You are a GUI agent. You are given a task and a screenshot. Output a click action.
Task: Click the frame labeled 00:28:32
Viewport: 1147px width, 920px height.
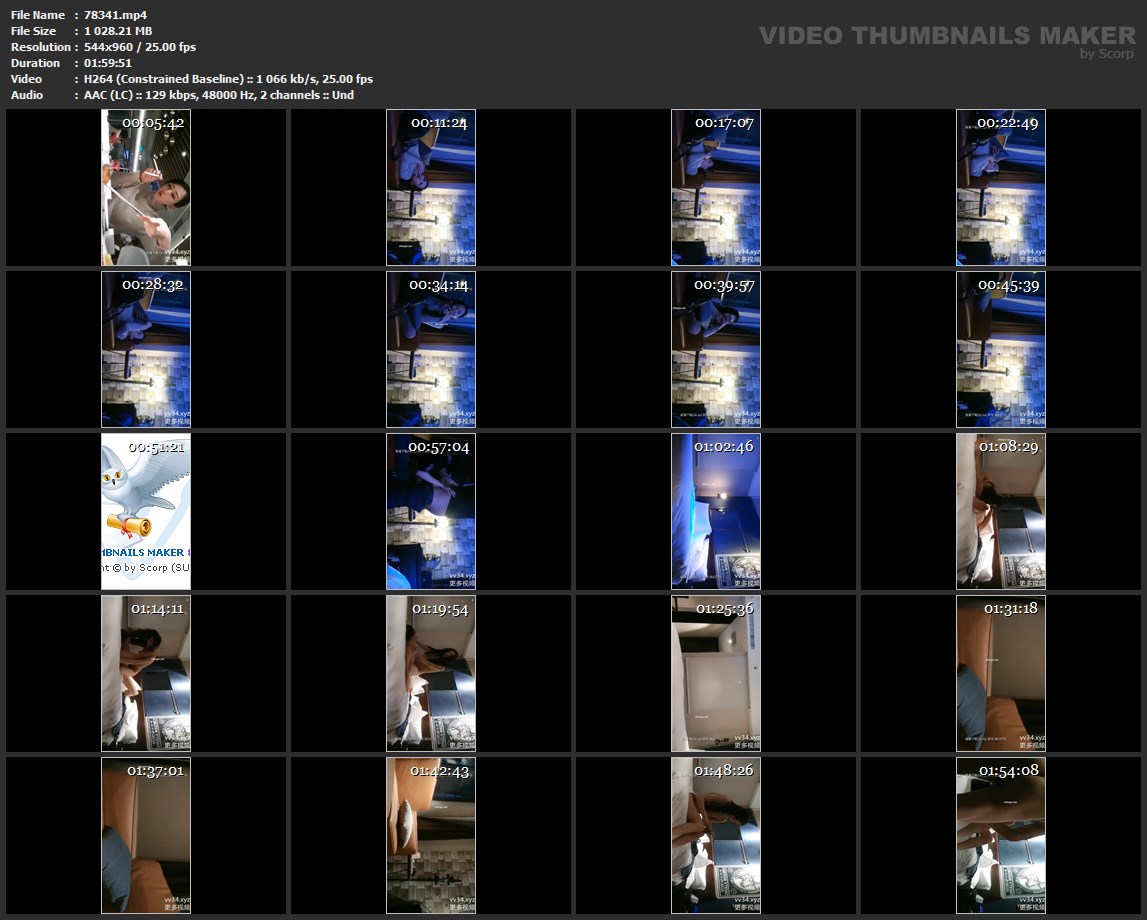[x=146, y=349]
